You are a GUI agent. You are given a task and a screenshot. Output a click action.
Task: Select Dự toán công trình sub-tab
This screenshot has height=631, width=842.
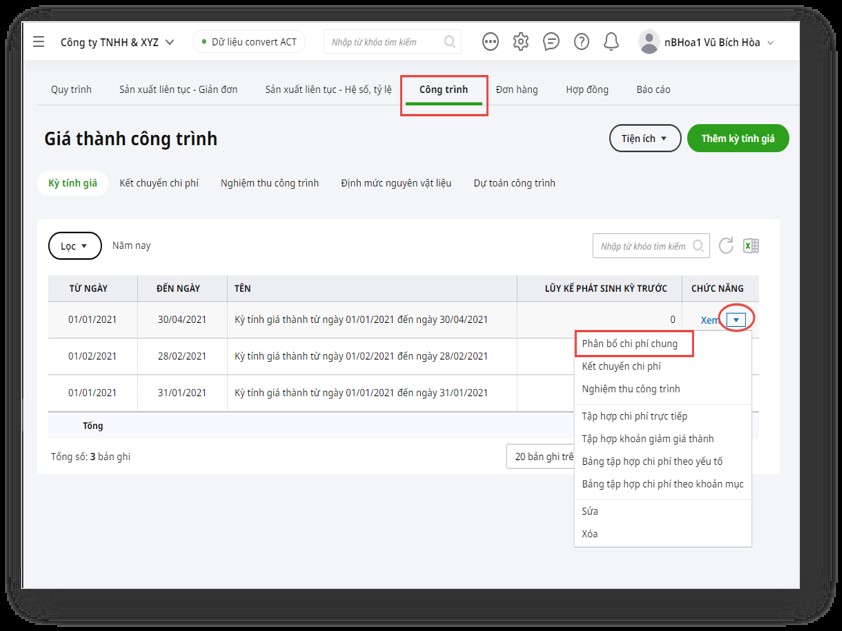[x=514, y=183]
